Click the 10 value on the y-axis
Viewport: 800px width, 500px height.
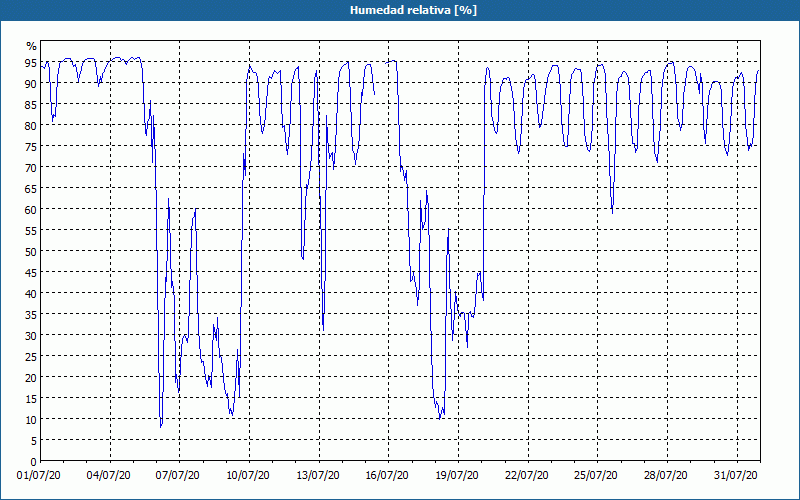(x=31, y=419)
